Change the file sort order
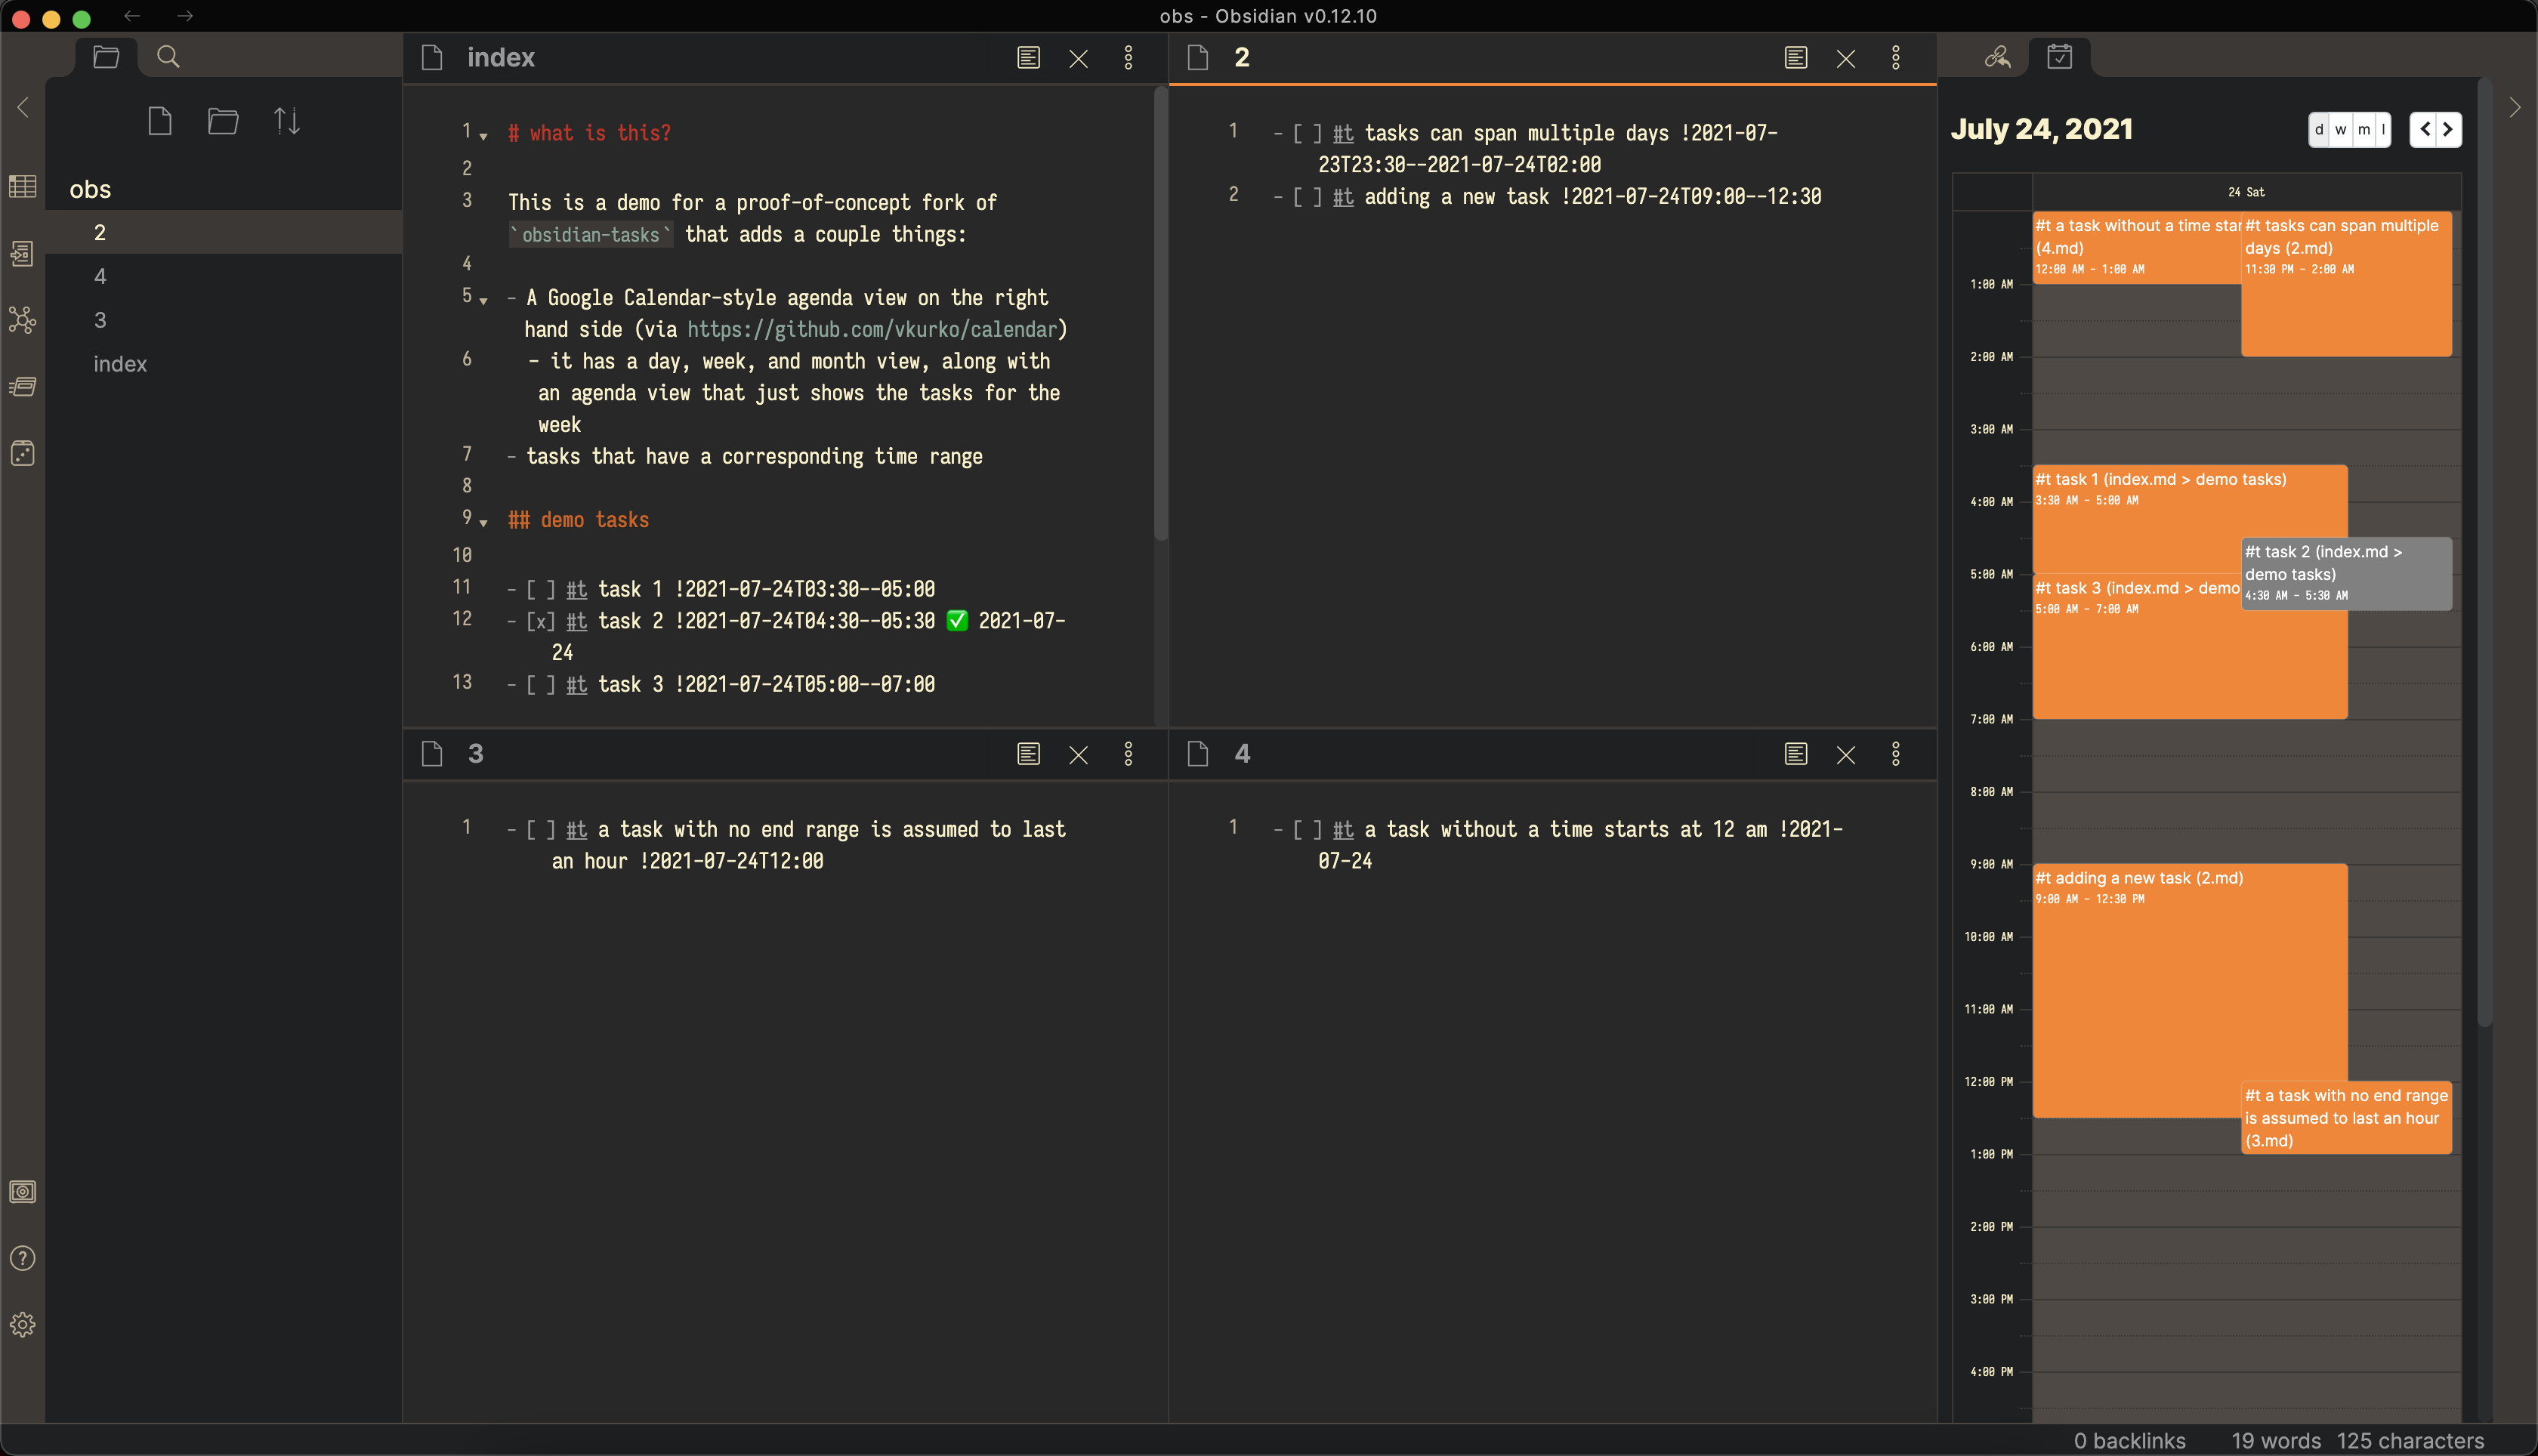The height and width of the screenshot is (1456, 2538). [x=287, y=120]
